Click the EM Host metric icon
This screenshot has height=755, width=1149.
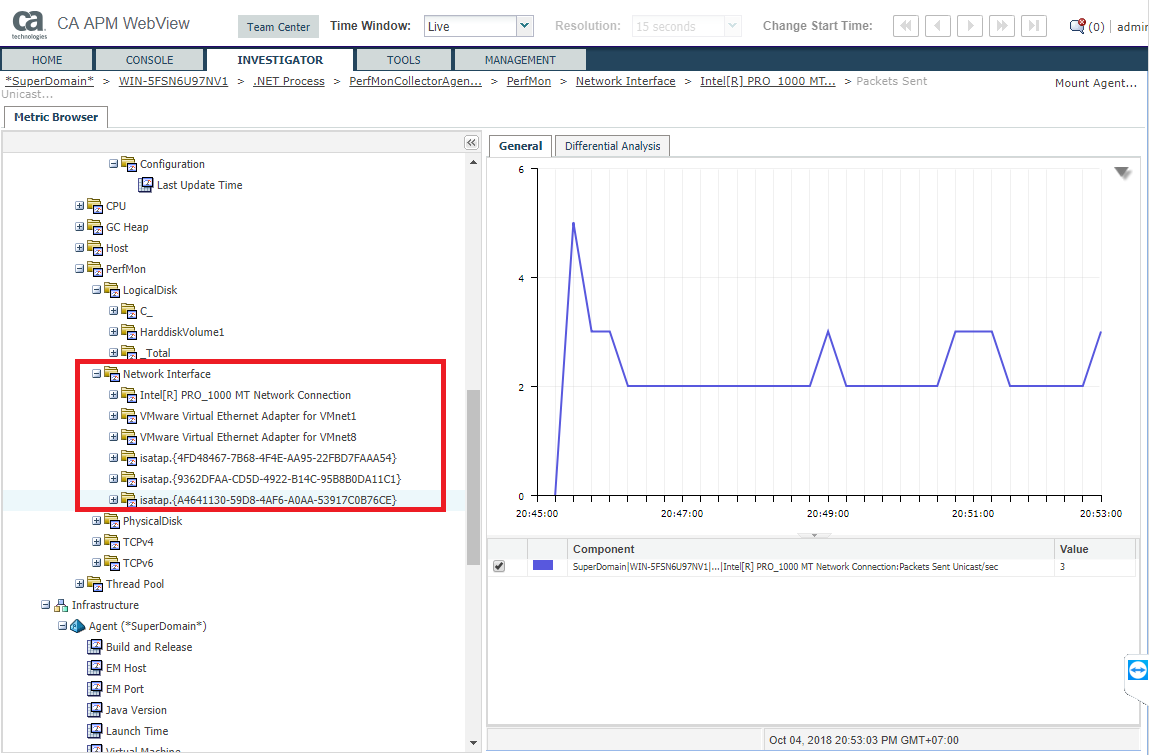pyautogui.click(x=95, y=669)
